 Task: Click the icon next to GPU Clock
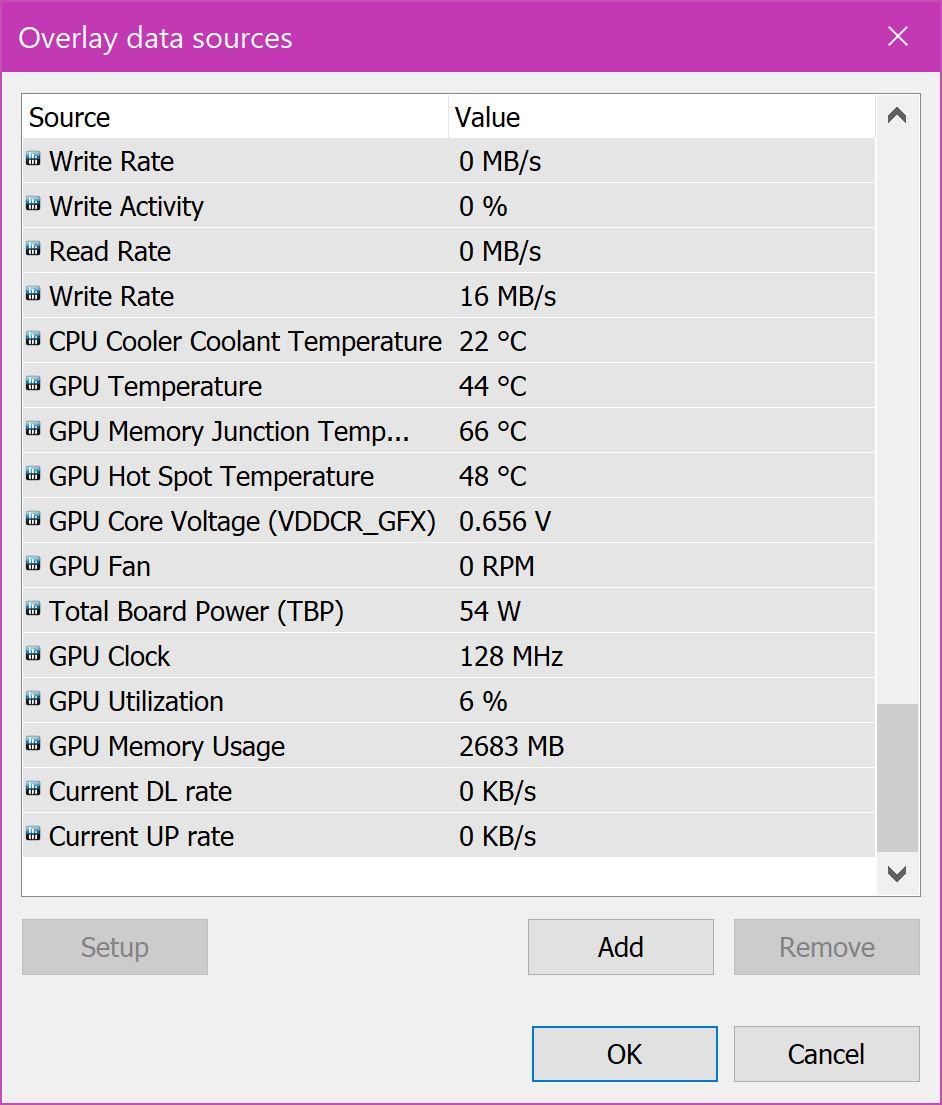[33, 654]
